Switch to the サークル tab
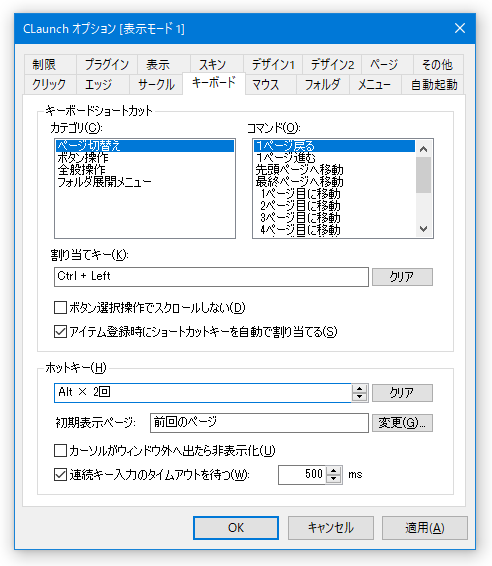 click(x=156, y=84)
